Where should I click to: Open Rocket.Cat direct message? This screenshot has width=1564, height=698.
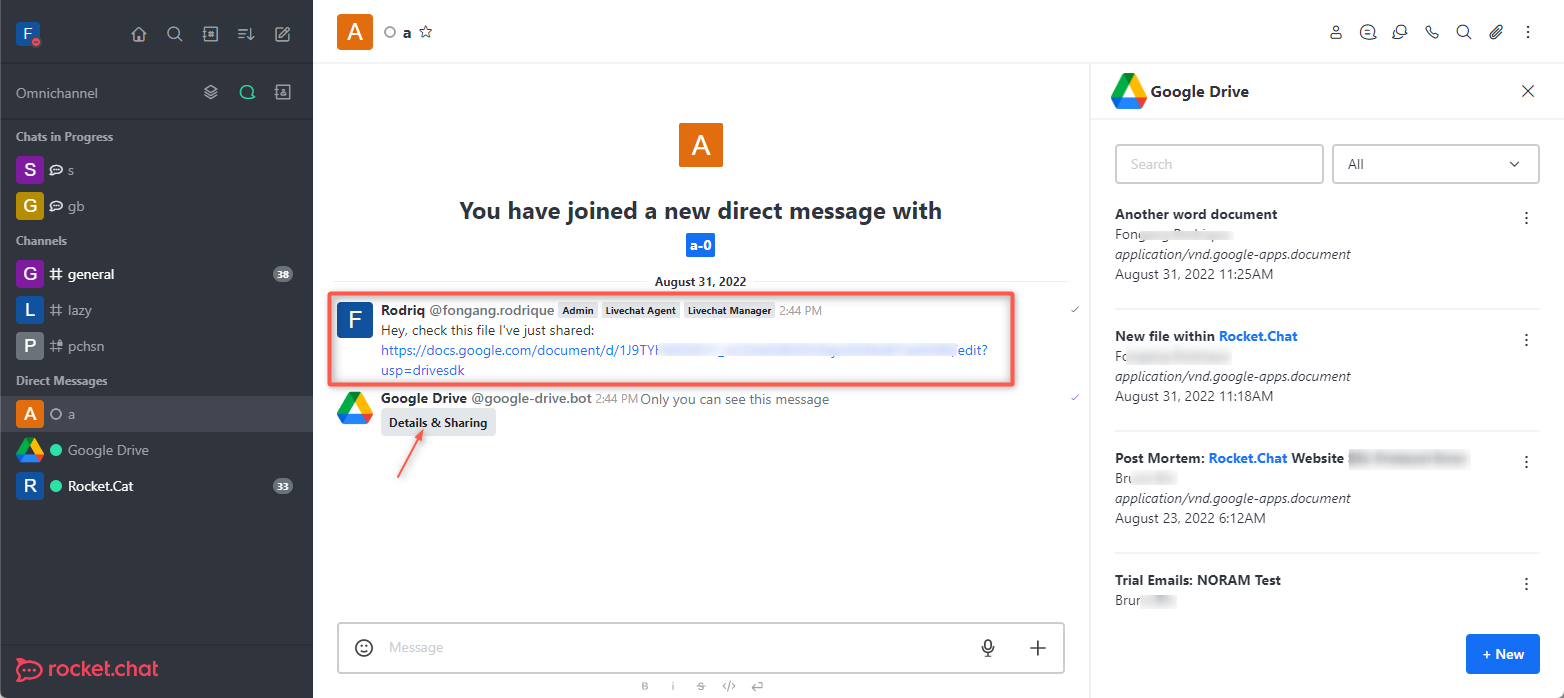coord(156,486)
